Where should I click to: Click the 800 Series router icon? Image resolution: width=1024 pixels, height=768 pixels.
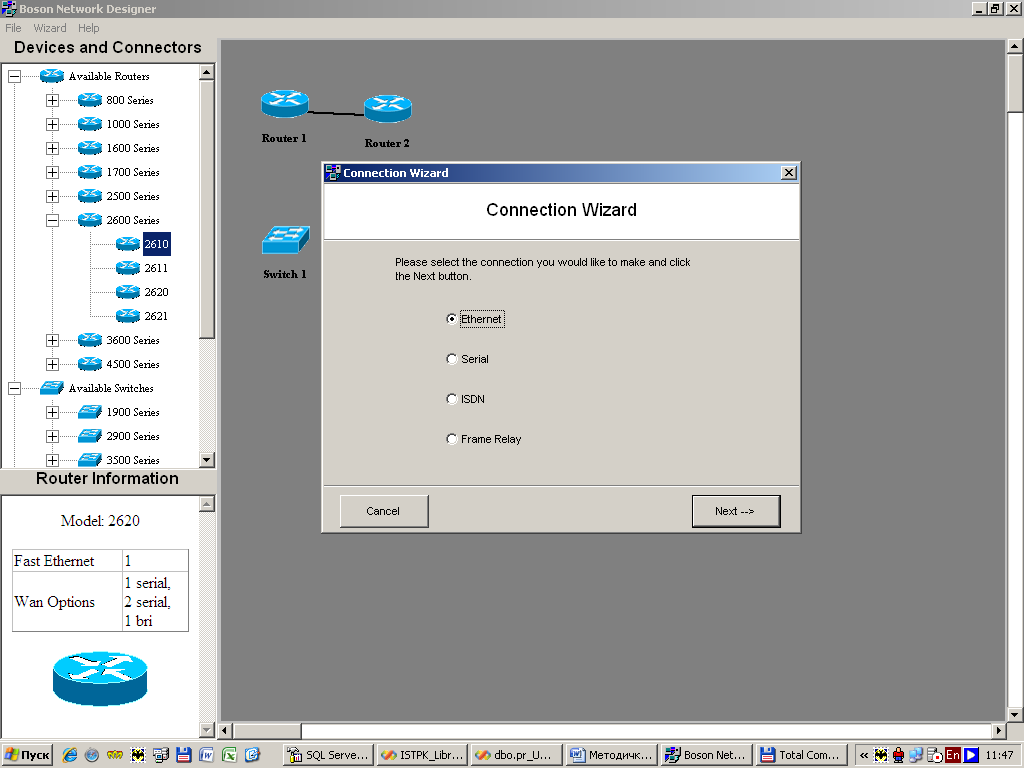89,100
